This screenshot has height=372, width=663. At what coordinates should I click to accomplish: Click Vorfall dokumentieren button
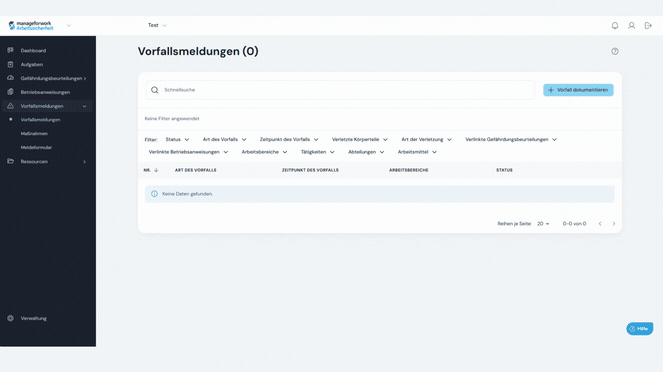point(578,90)
